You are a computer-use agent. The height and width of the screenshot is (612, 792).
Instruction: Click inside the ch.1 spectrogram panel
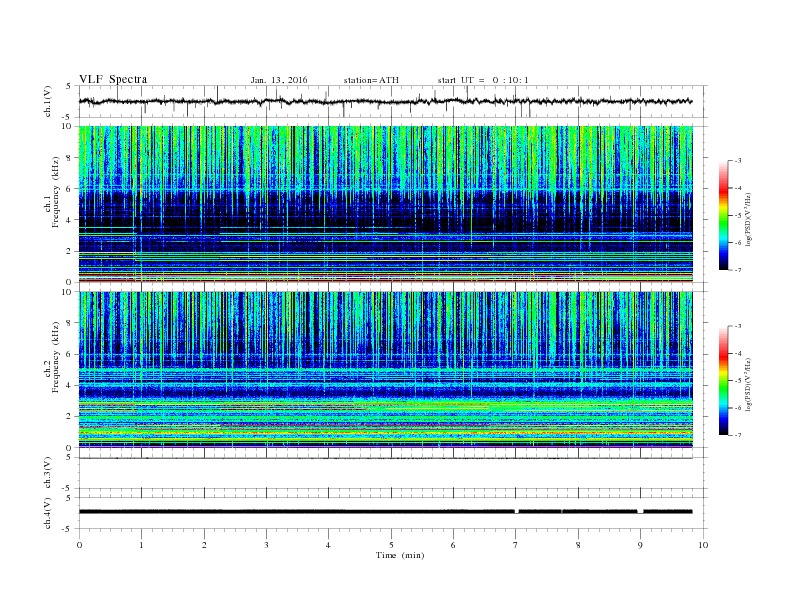[x=385, y=204]
